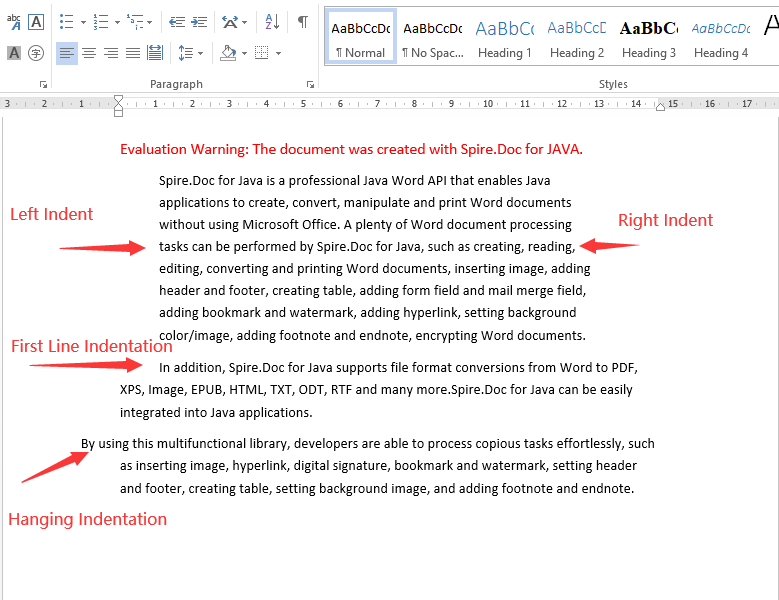Click paragraph starting 'By using this multifunctional'
Image resolution: width=779 pixels, height=600 pixels.
368,466
